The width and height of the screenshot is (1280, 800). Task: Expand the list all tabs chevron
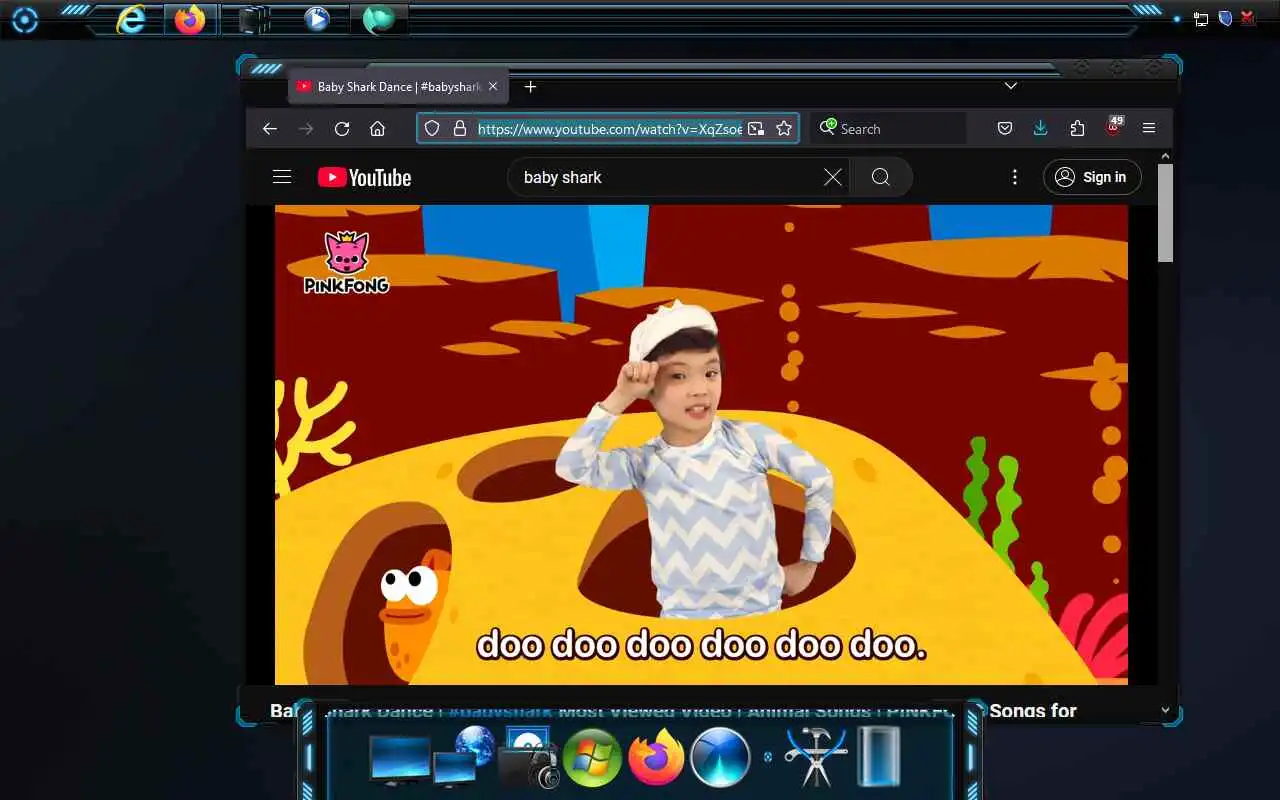pos(1011,86)
